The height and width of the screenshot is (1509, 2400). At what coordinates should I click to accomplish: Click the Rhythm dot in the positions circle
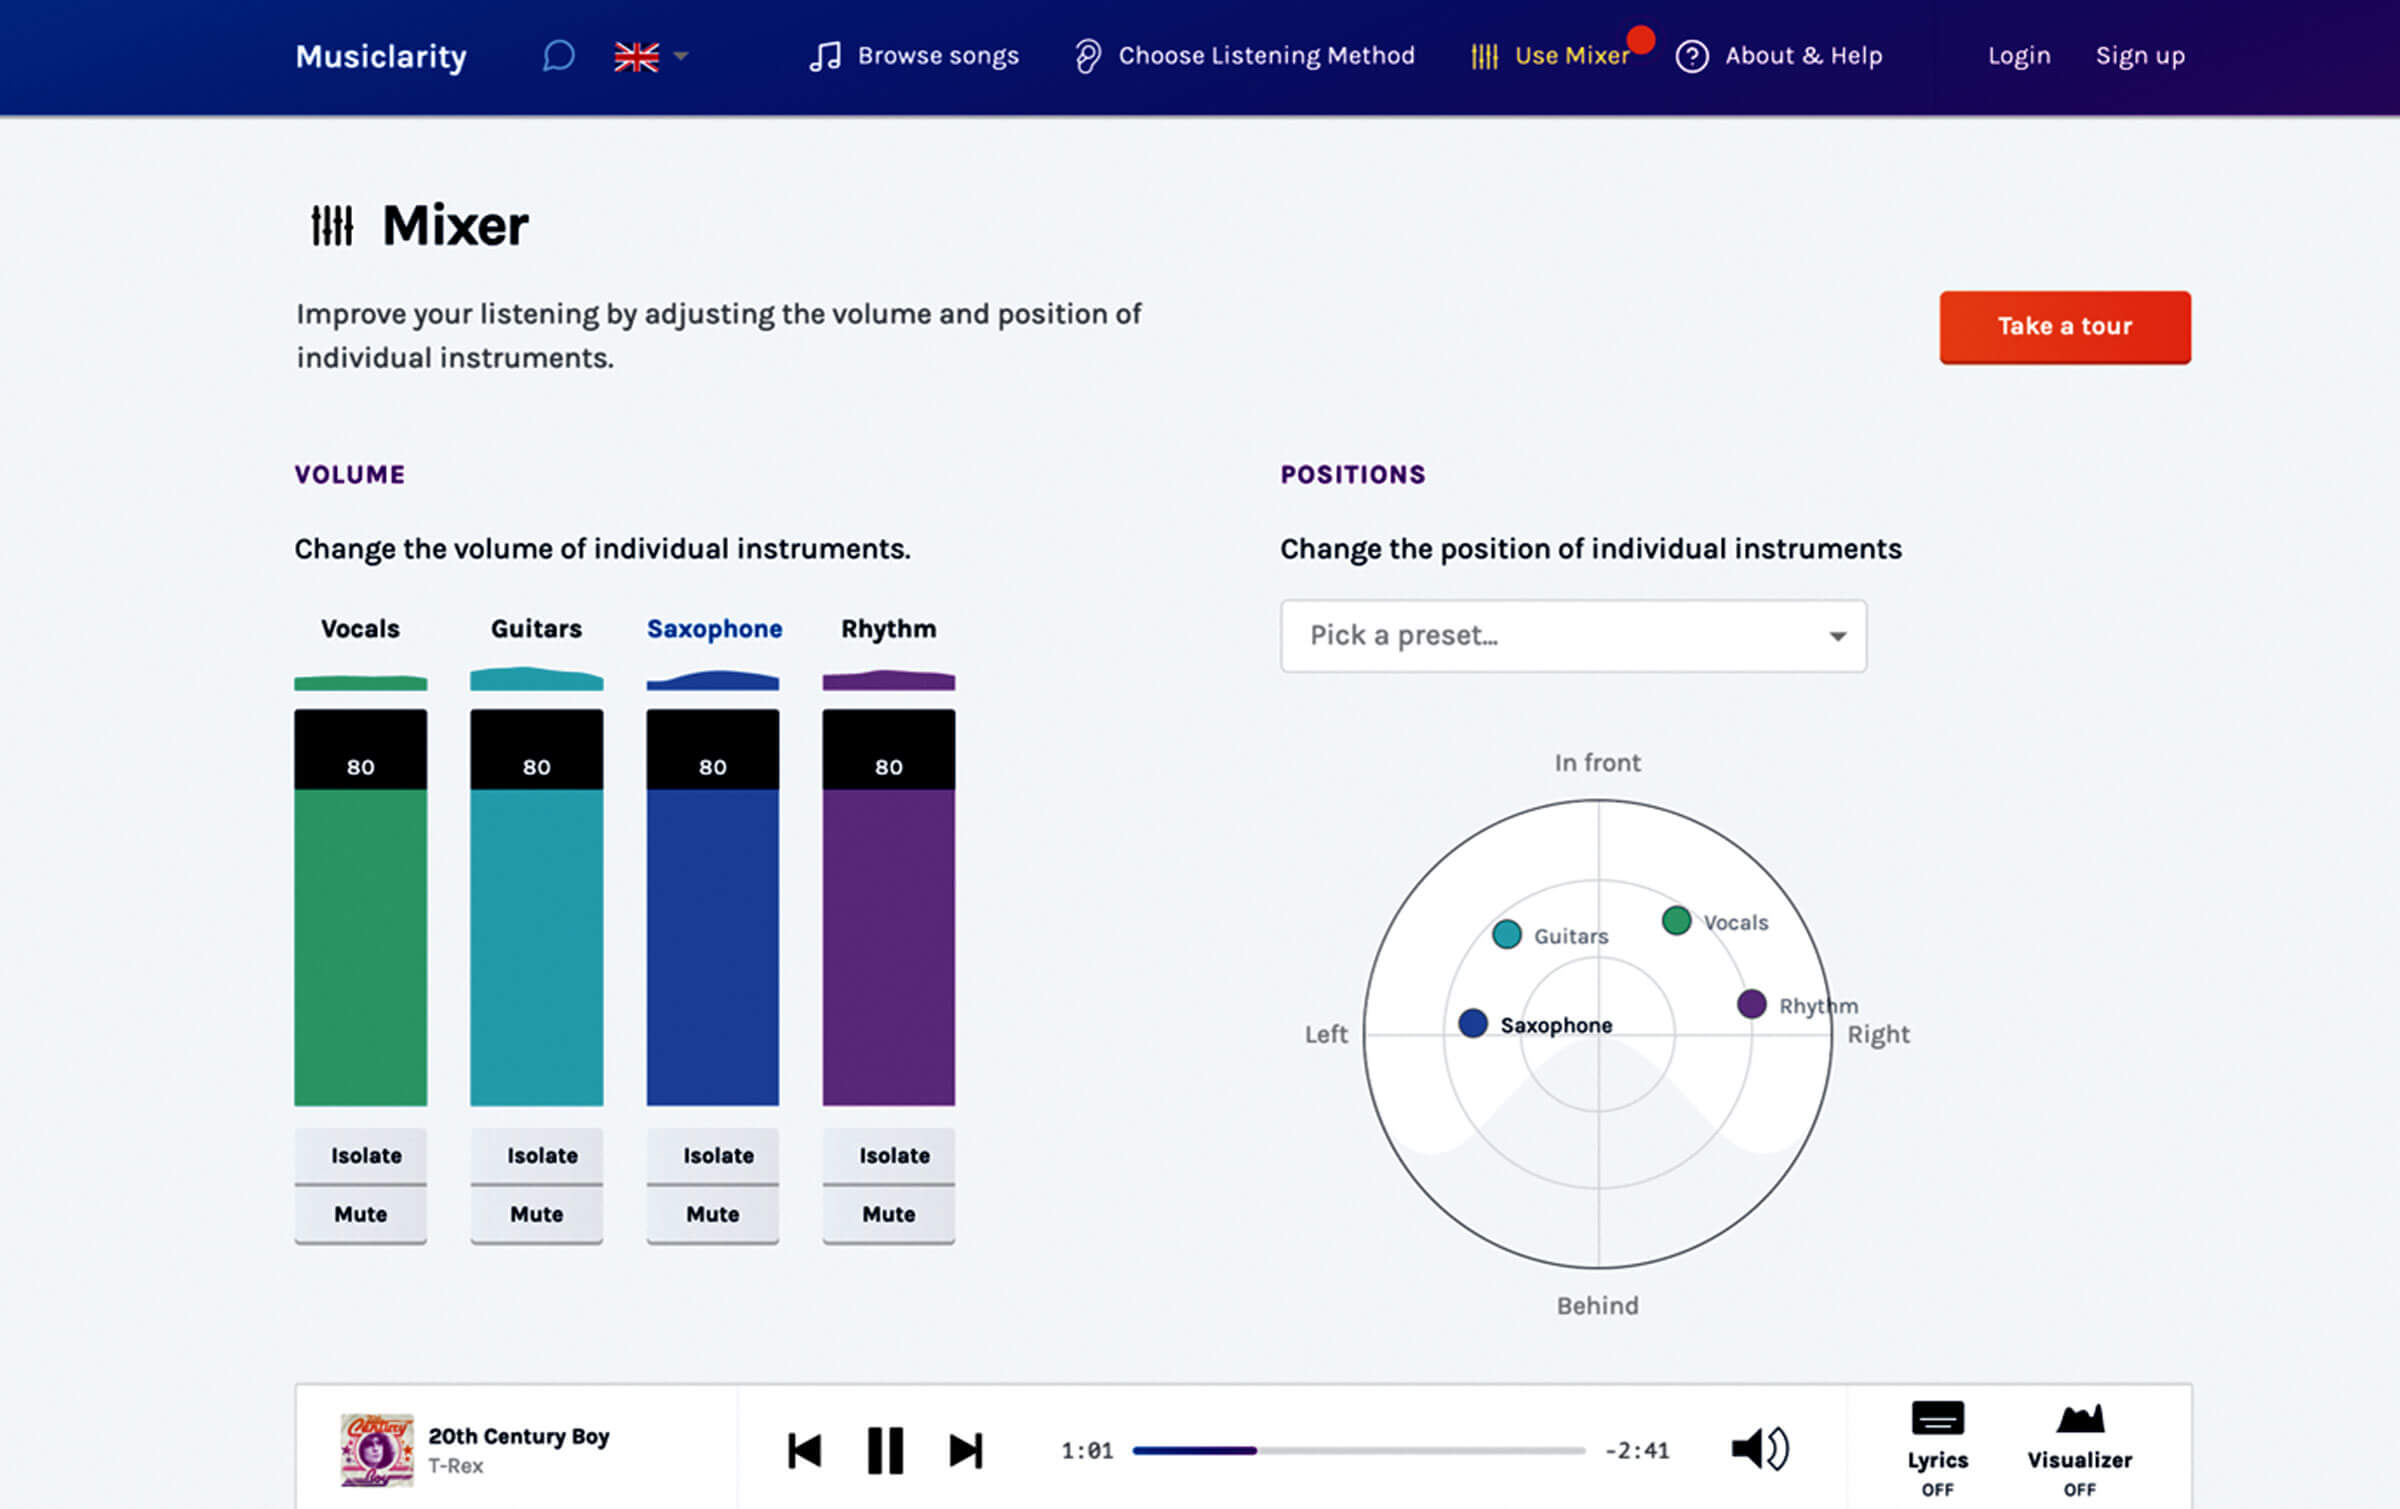(x=1751, y=1003)
